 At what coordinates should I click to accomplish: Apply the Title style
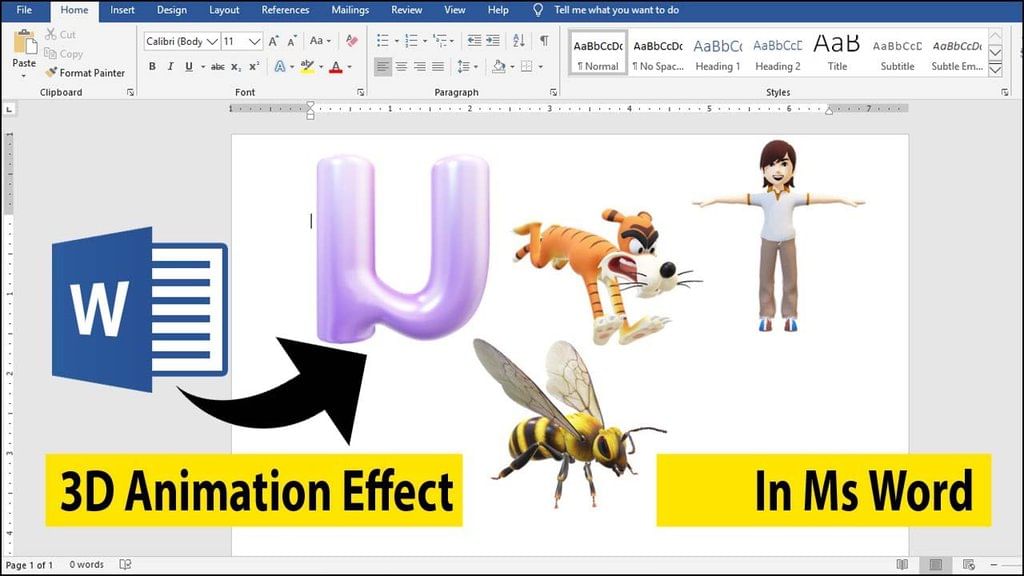point(837,52)
